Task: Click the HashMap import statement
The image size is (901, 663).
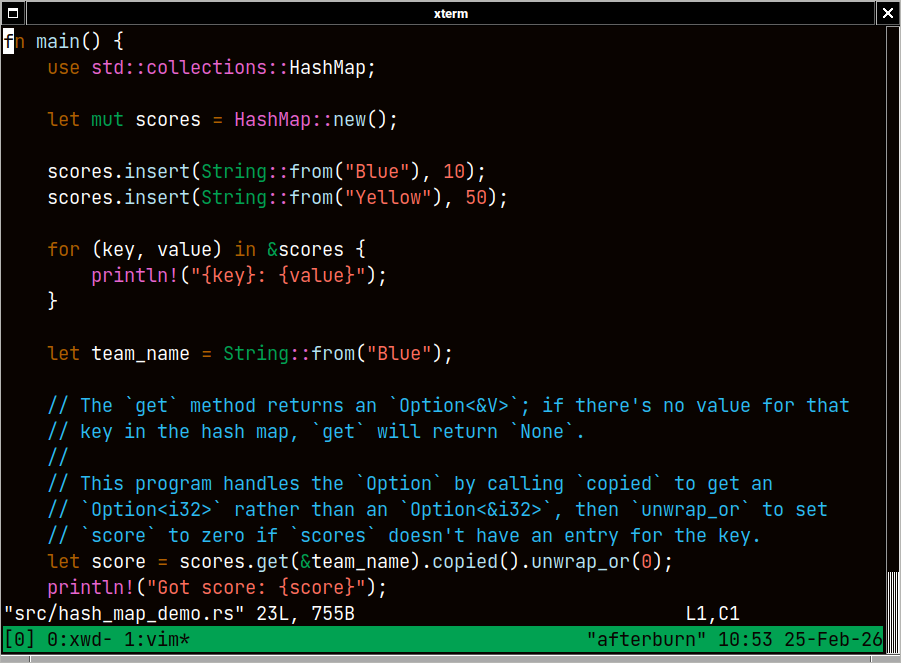Action: (210, 67)
